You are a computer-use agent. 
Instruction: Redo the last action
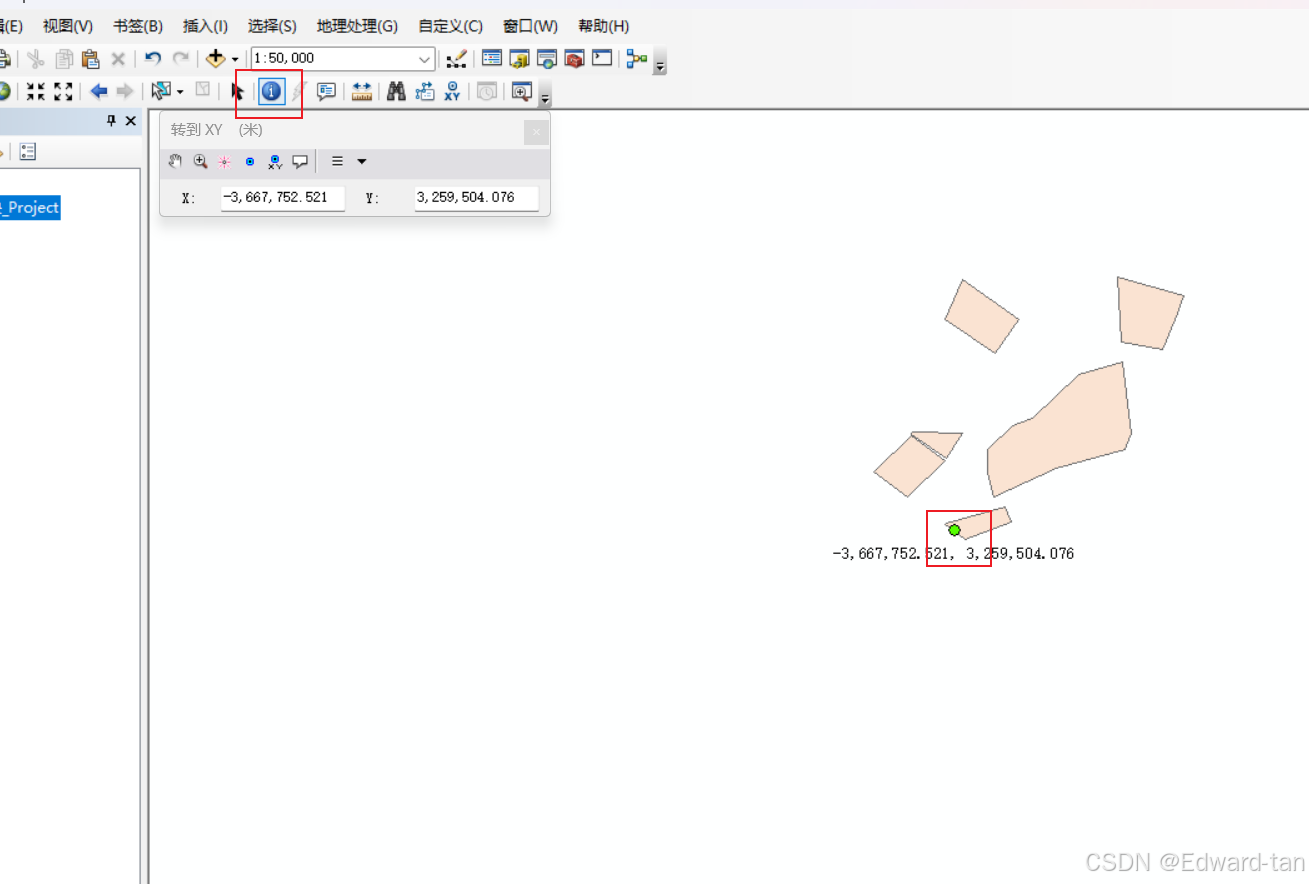coord(181,59)
